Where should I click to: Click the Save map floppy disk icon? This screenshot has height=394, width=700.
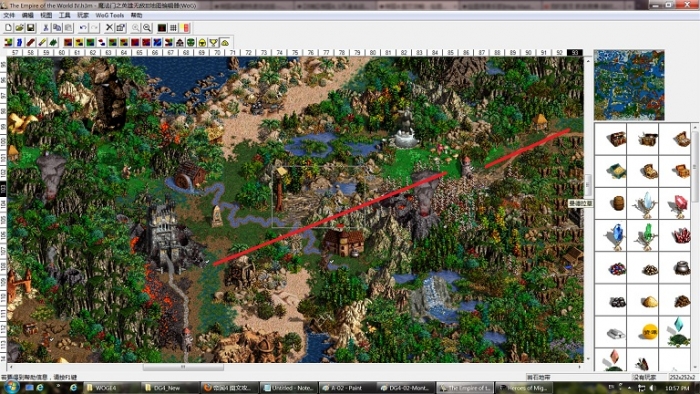click(31, 28)
